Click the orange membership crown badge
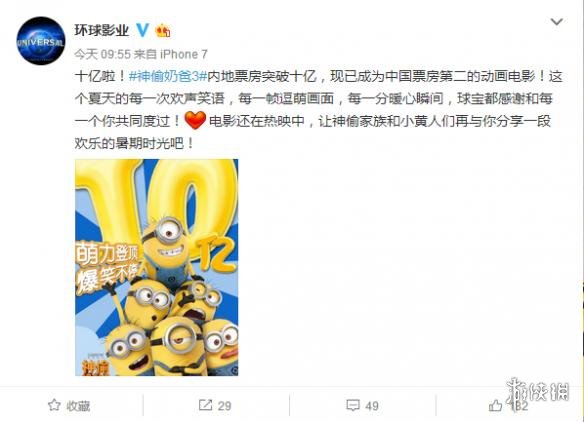This screenshot has height=422, width=584. tap(163, 30)
